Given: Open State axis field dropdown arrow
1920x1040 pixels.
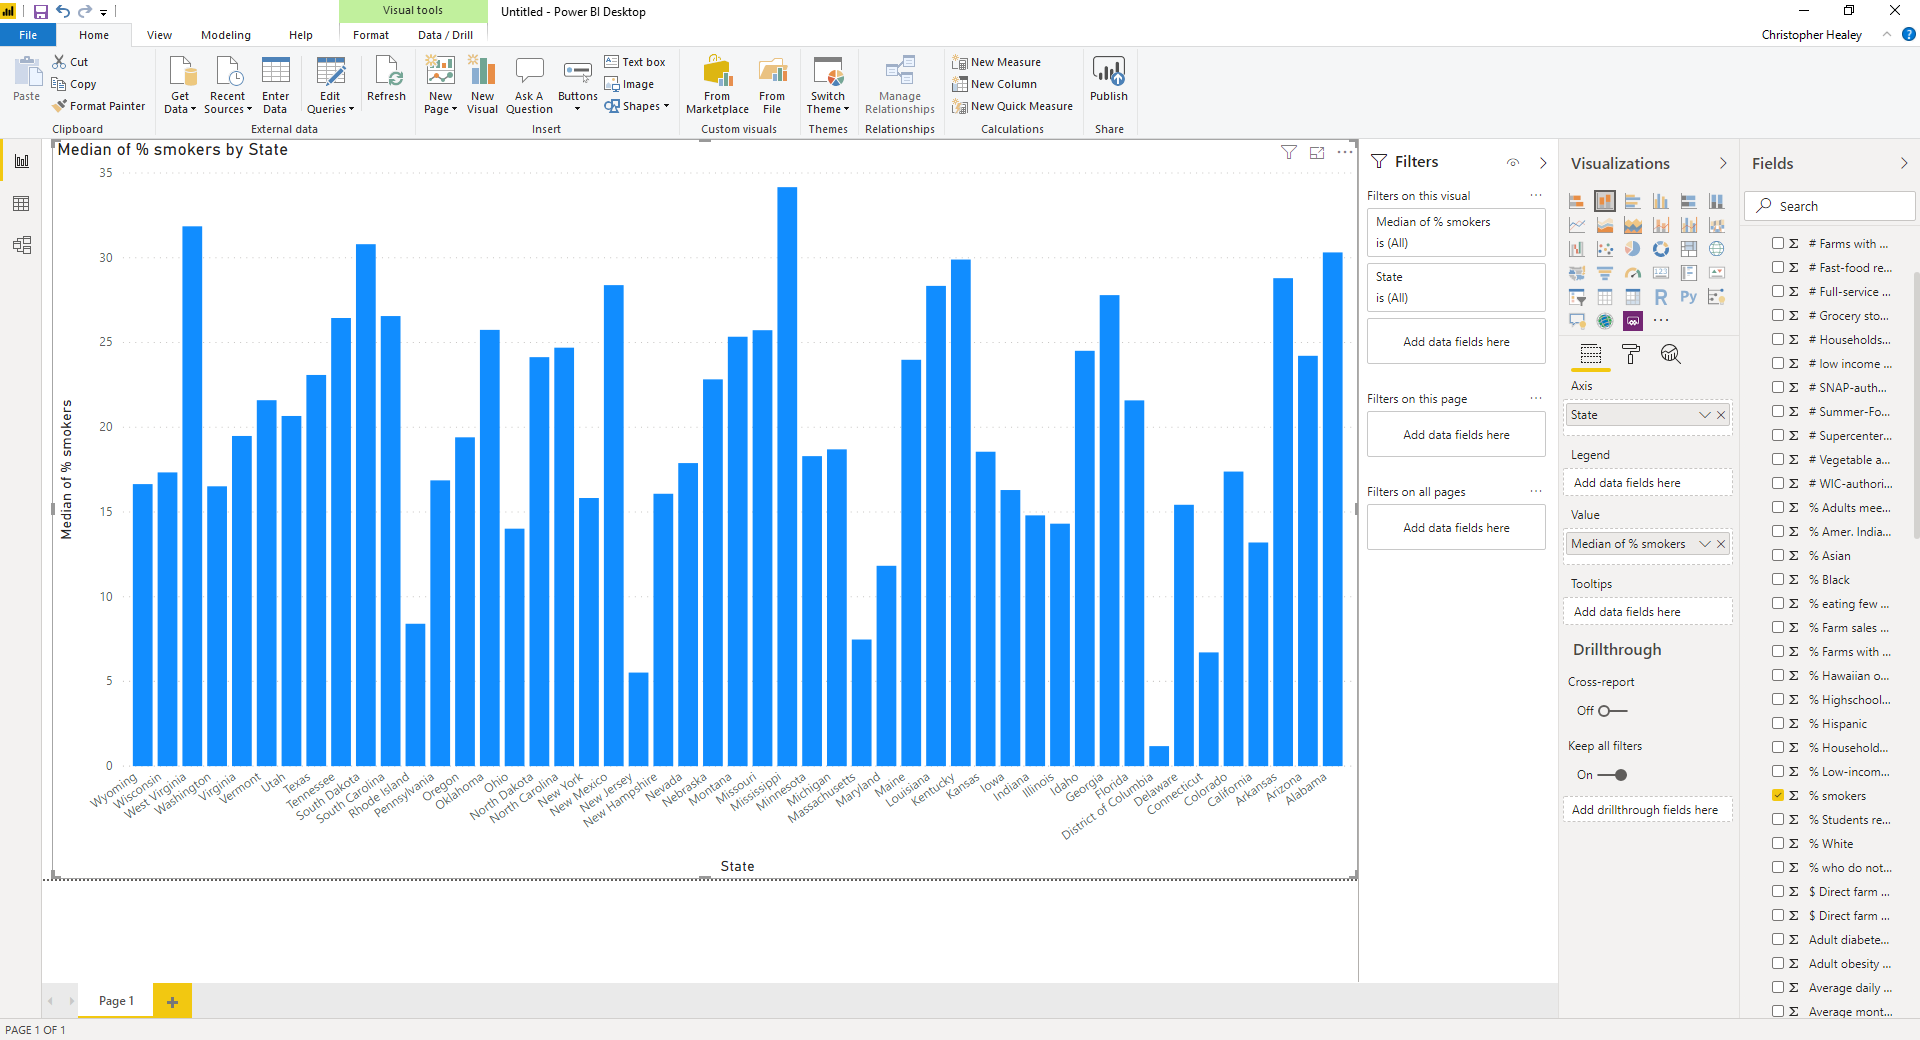Looking at the screenshot, I should tap(1705, 415).
